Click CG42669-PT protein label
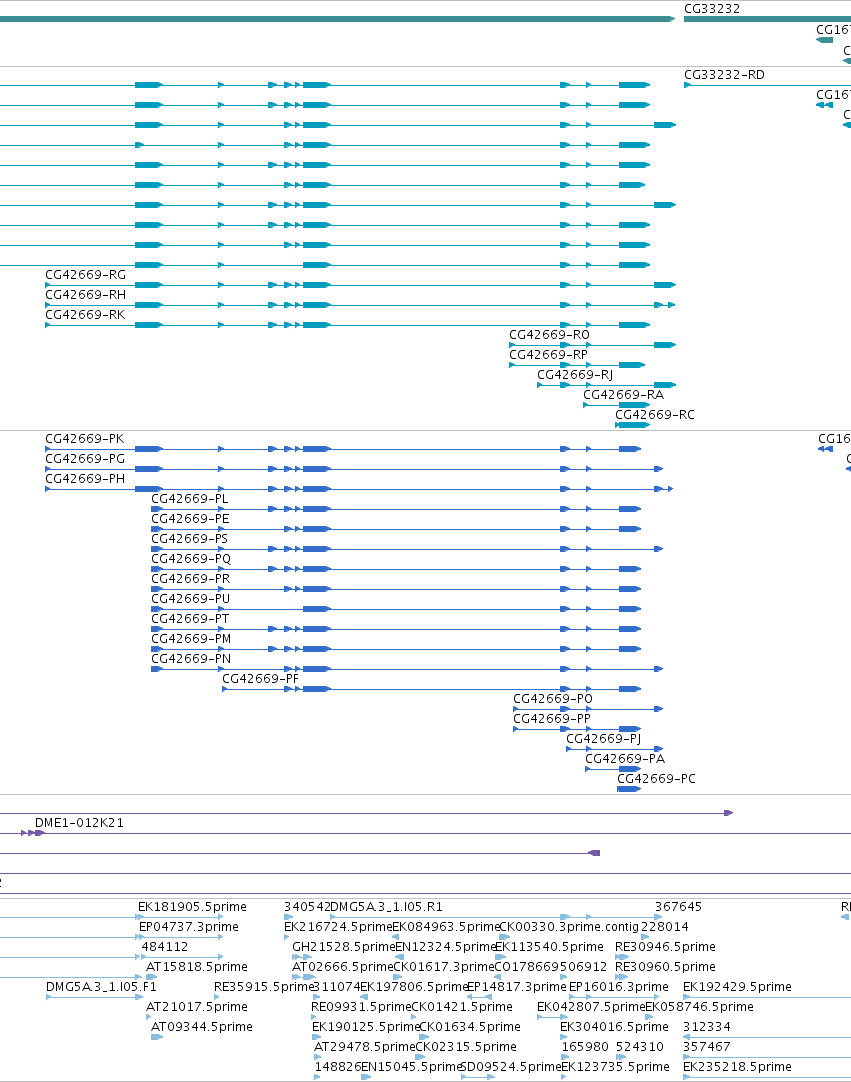Image resolution: width=851 pixels, height=1082 pixels. tap(190, 619)
